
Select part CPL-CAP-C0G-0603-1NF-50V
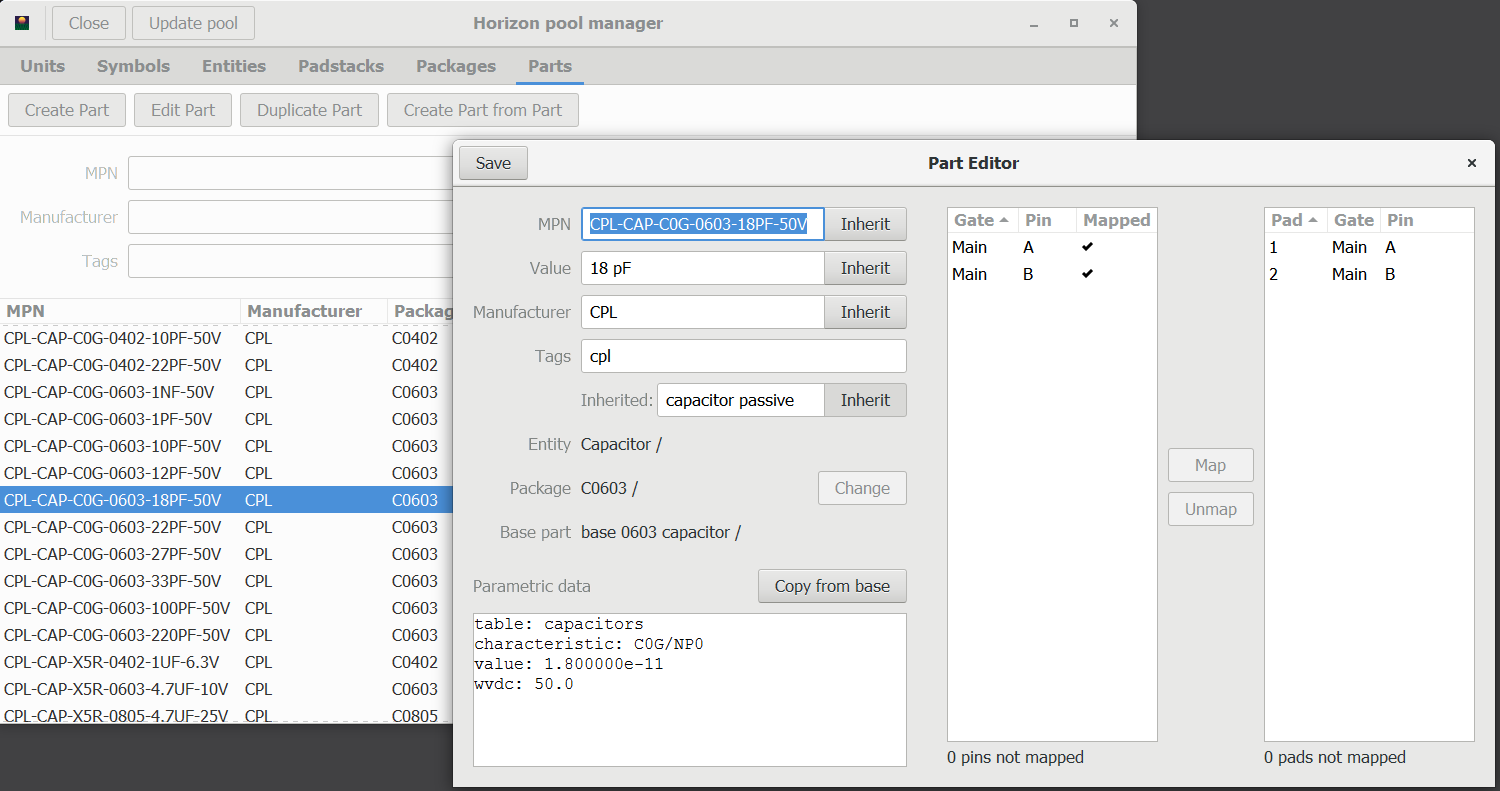(226, 392)
